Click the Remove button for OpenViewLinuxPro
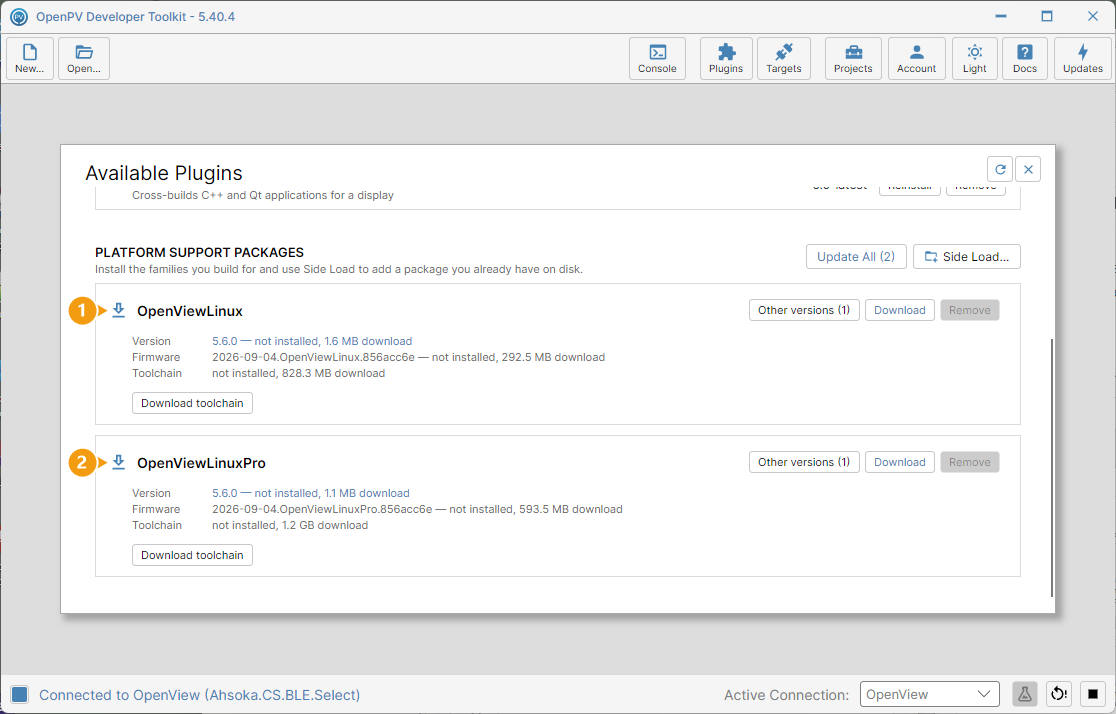The height and width of the screenshot is (714, 1116). [969, 463]
